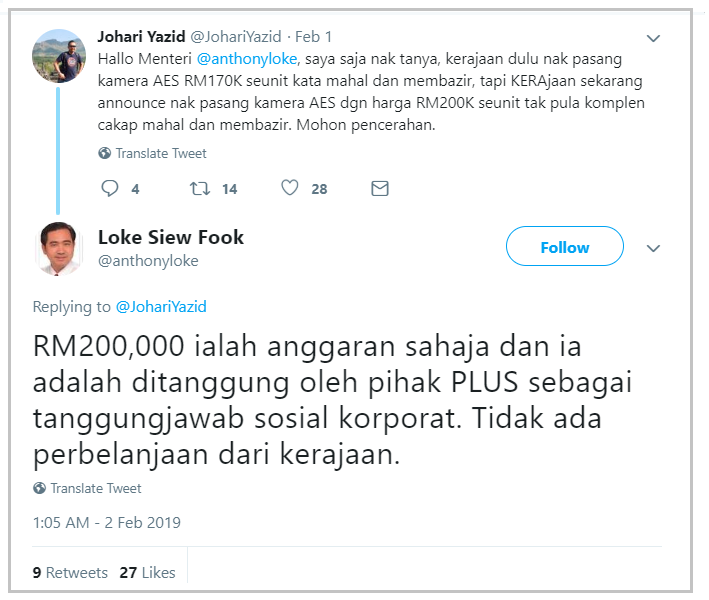This screenshot has width=709, height=600.
Task: Translate Loke Siew Fook's reply tweet
Action: tap(96, 488)
